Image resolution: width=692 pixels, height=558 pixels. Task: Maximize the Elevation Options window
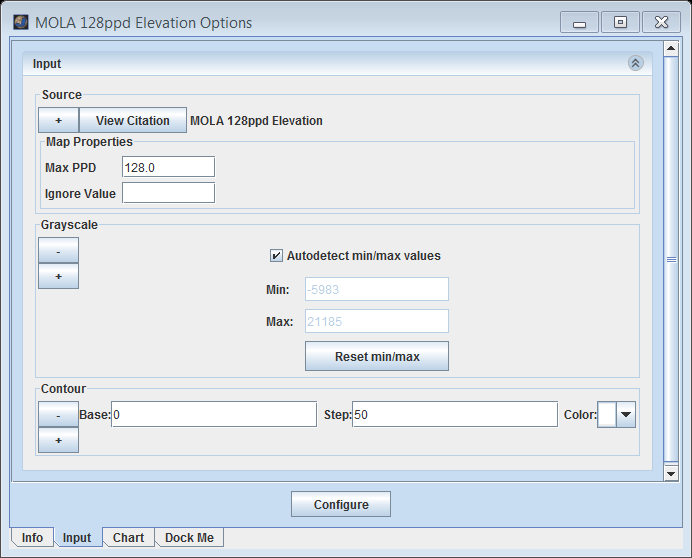(x=620, y=22)
